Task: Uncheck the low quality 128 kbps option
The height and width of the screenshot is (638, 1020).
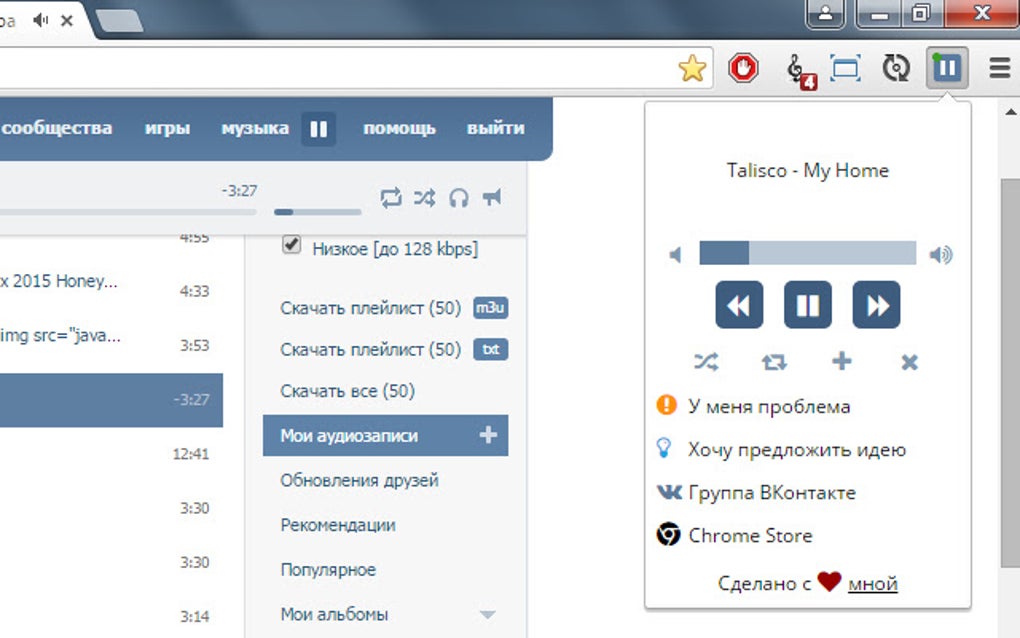Action: point(291,246)
